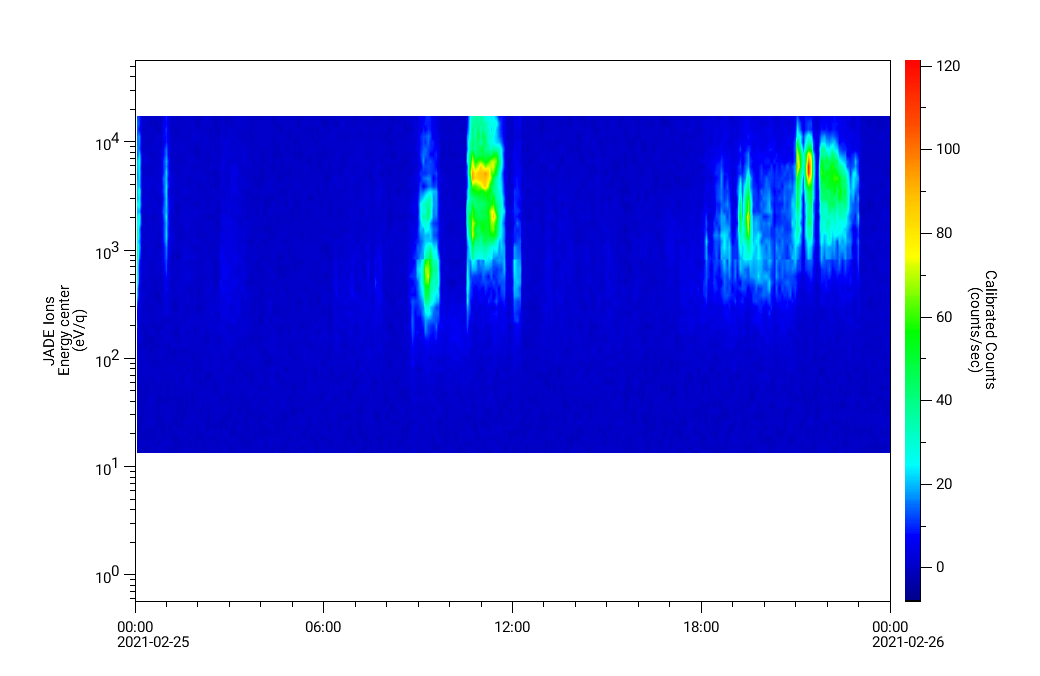
Task: Click the 0 value on the colorbar
Action: (x=940, y=567)
